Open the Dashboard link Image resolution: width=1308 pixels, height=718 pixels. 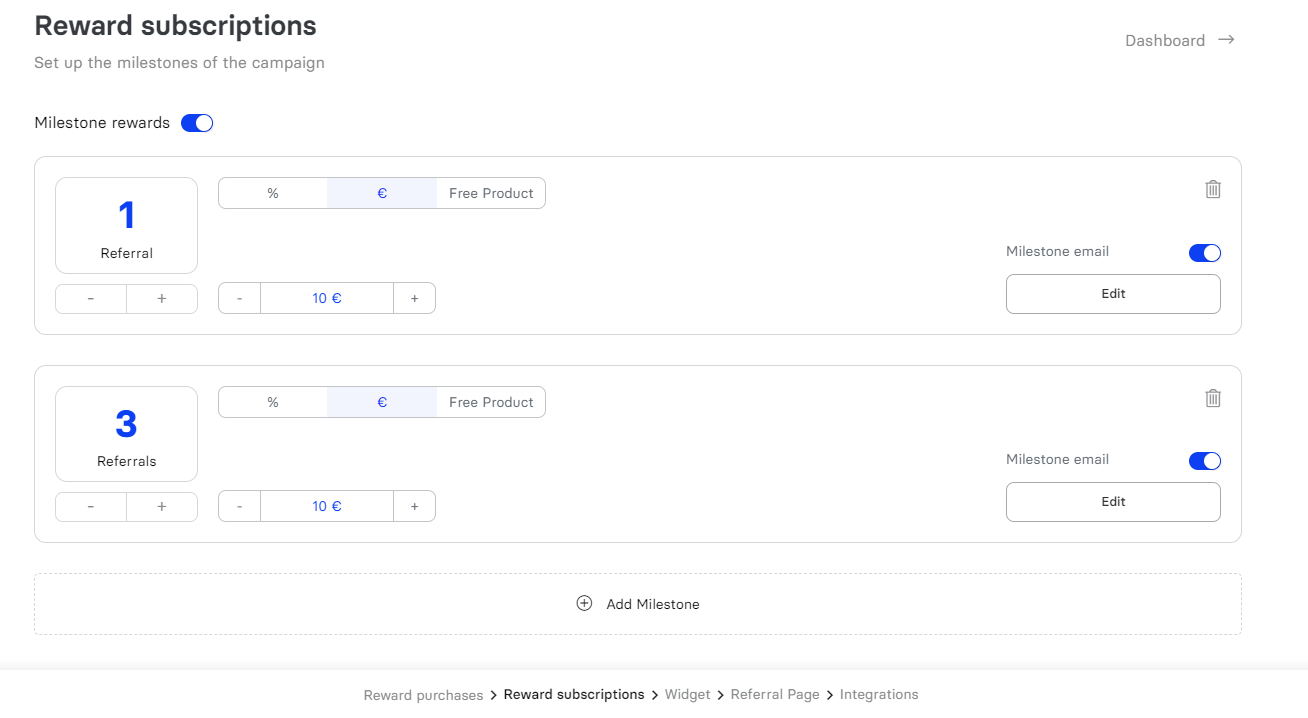pyautogui.click(x=1164, y=41)
